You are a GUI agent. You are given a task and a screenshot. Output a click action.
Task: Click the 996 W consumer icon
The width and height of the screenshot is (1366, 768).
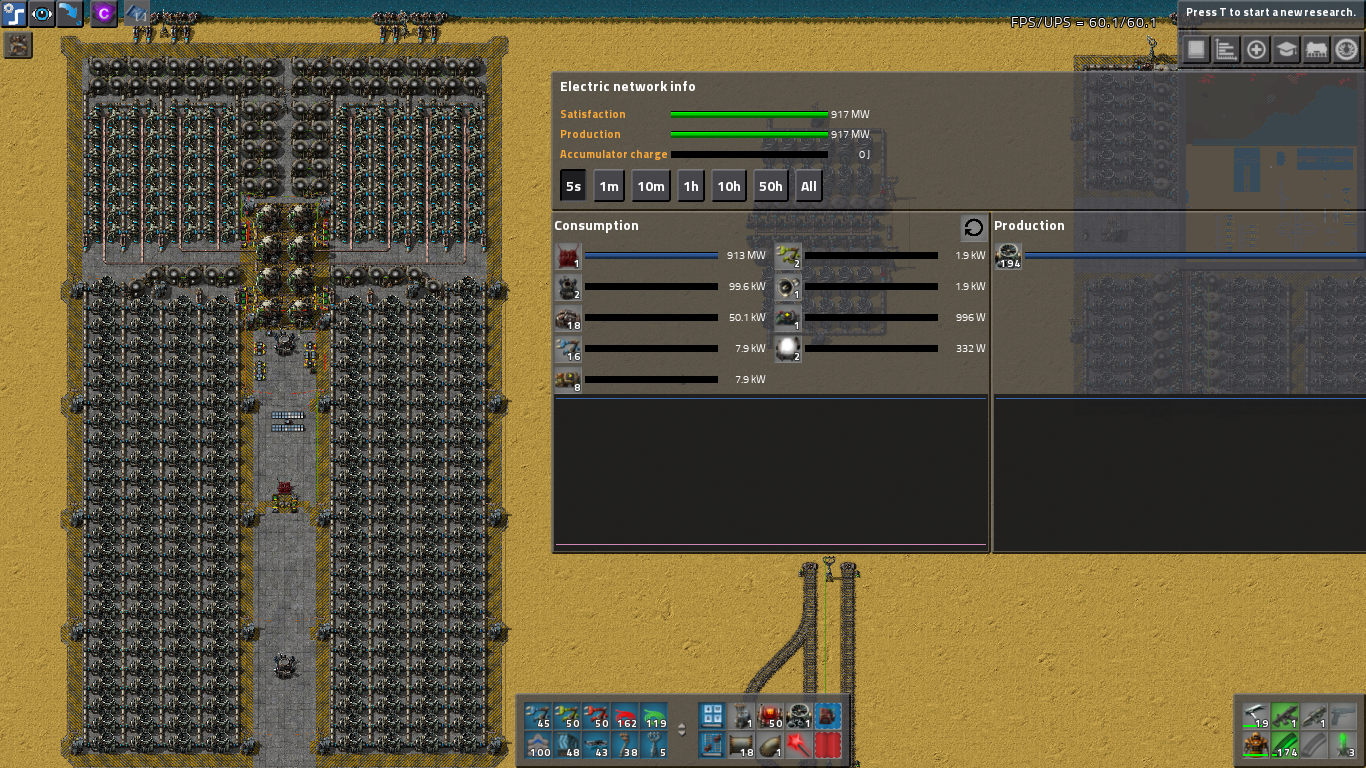click(x=788, y=318)
